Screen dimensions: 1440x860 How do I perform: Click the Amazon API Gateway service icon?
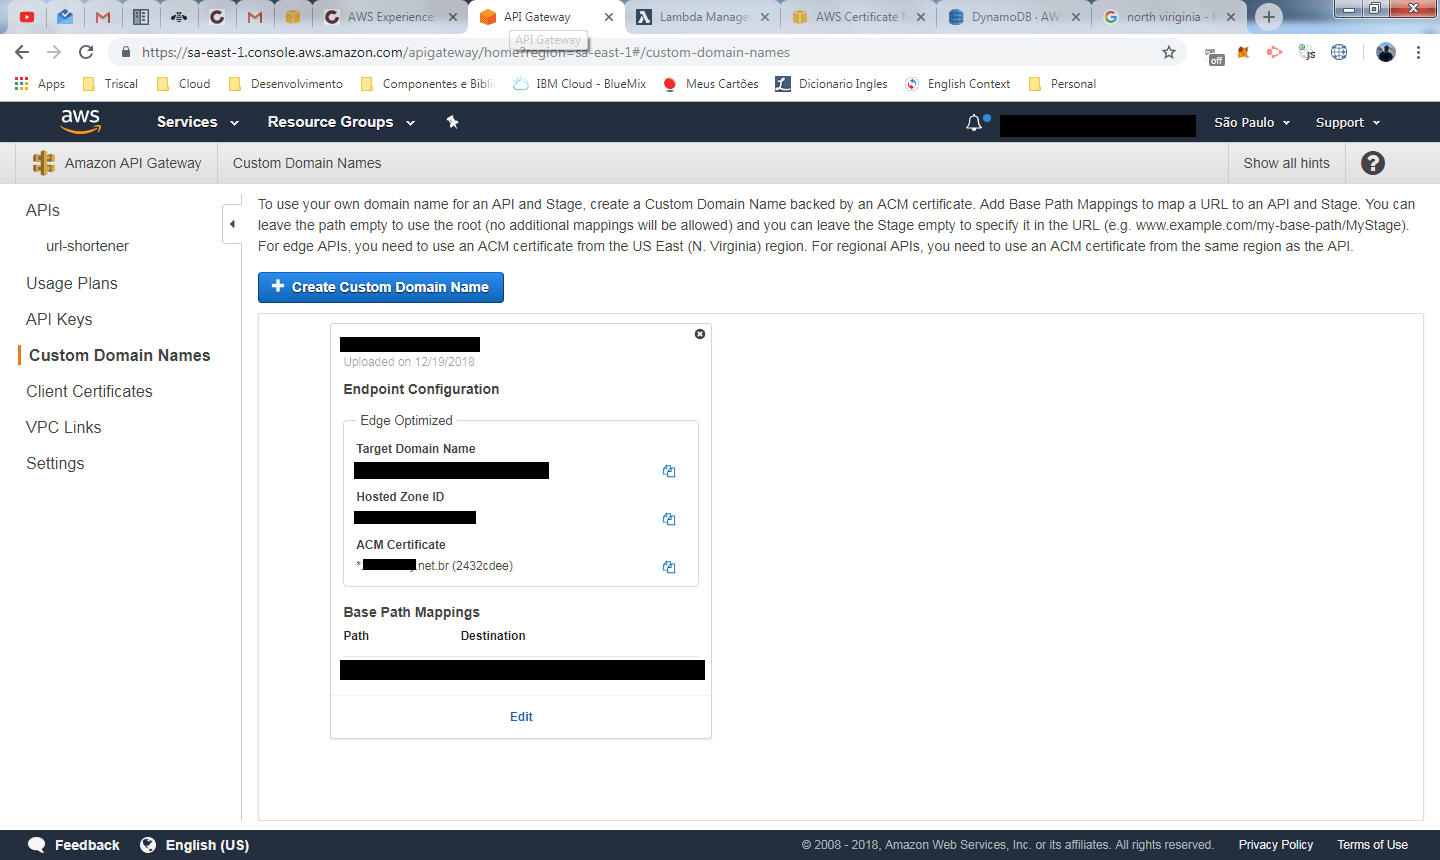[43, 163]
